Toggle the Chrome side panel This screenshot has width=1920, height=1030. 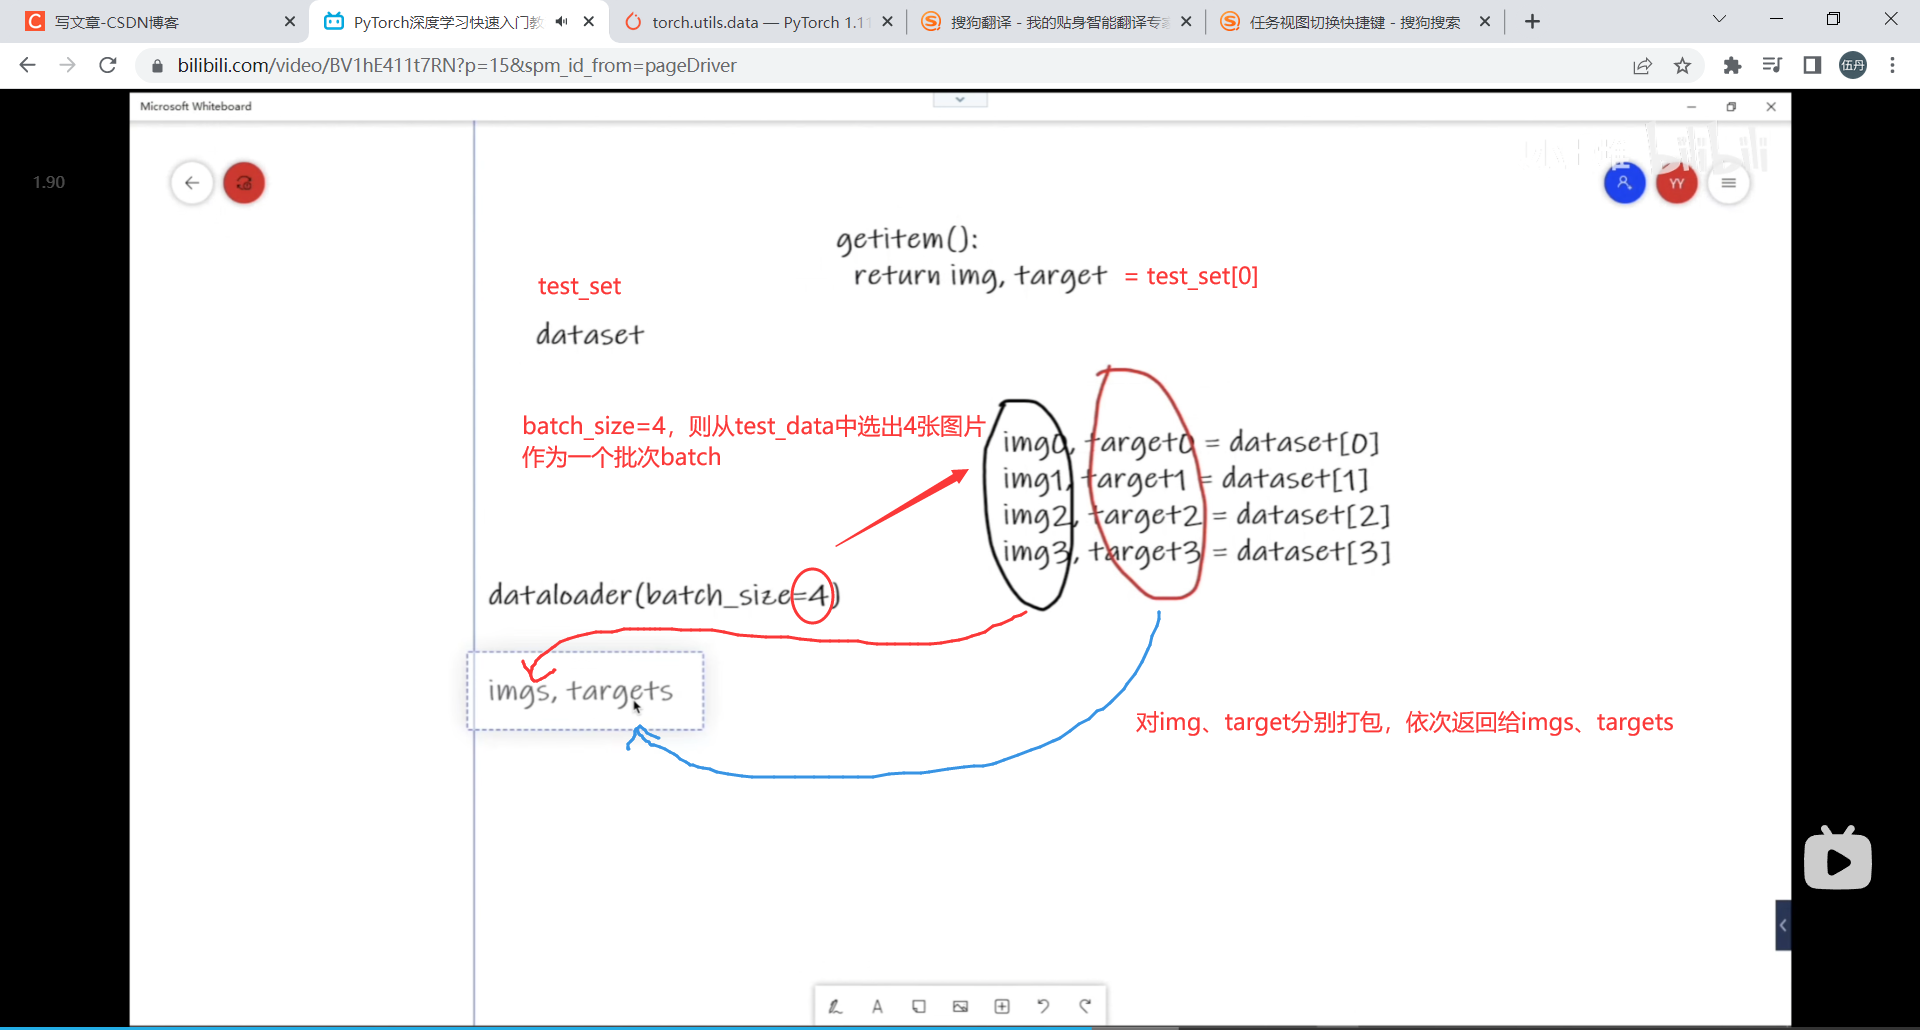(1812, 65)
